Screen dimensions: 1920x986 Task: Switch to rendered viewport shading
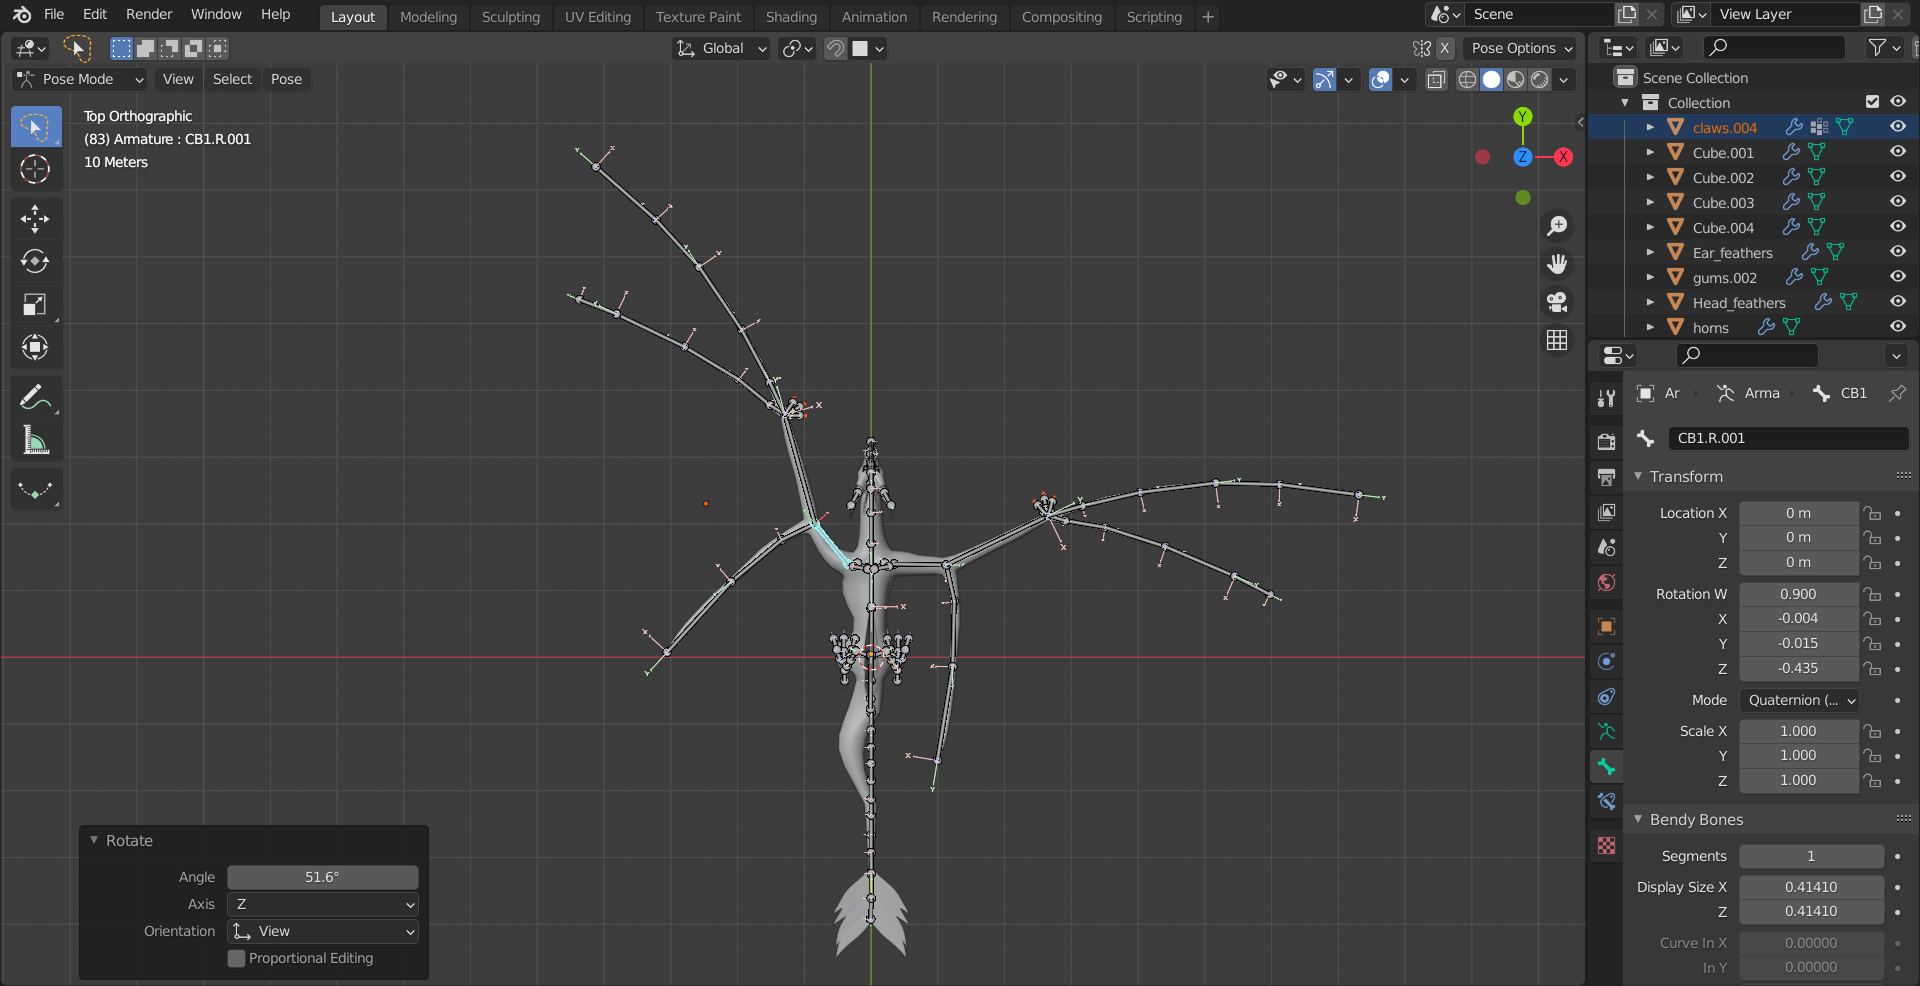click(x=1540, y=80)
